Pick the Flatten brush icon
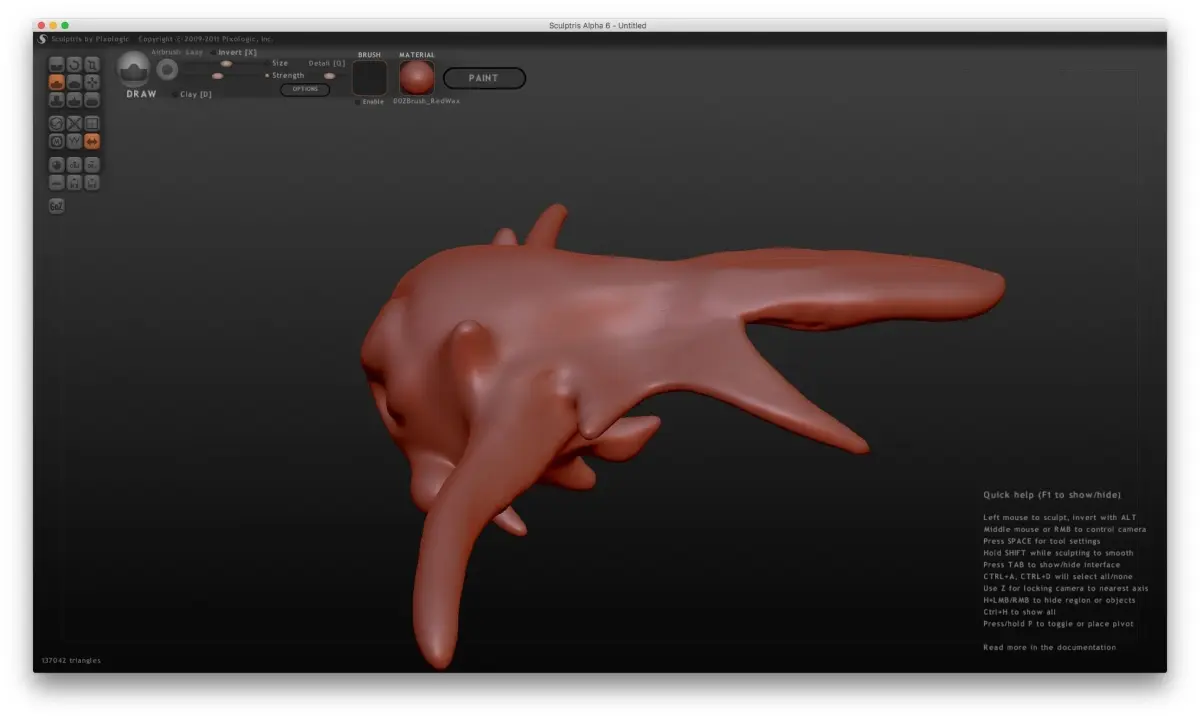Screen dimensions: 1200x720 click(74, 82)
